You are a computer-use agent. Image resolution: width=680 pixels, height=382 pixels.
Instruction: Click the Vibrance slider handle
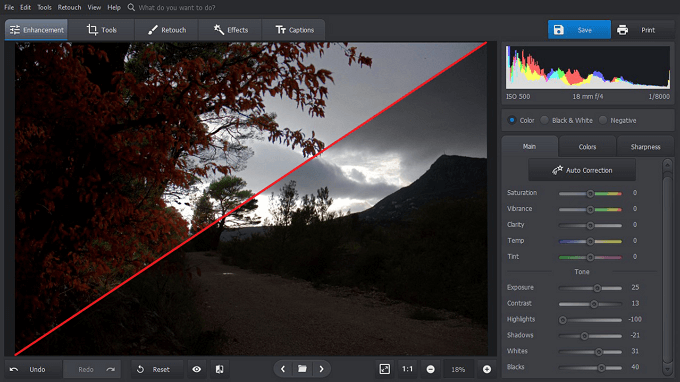(x=590, y=209)
